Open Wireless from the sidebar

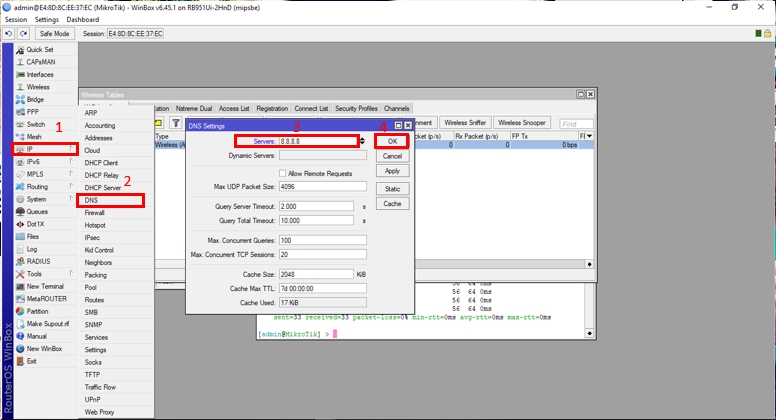point(46,87)
